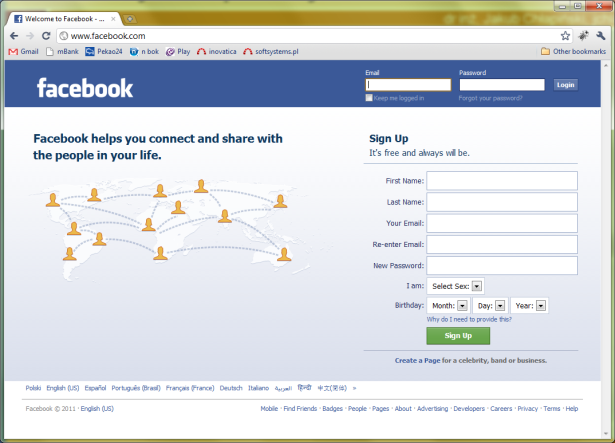The image size is (615, 443).
Task: Click footer English (US) beside Facebook © 2011
Action: click(x=97, y=408)
